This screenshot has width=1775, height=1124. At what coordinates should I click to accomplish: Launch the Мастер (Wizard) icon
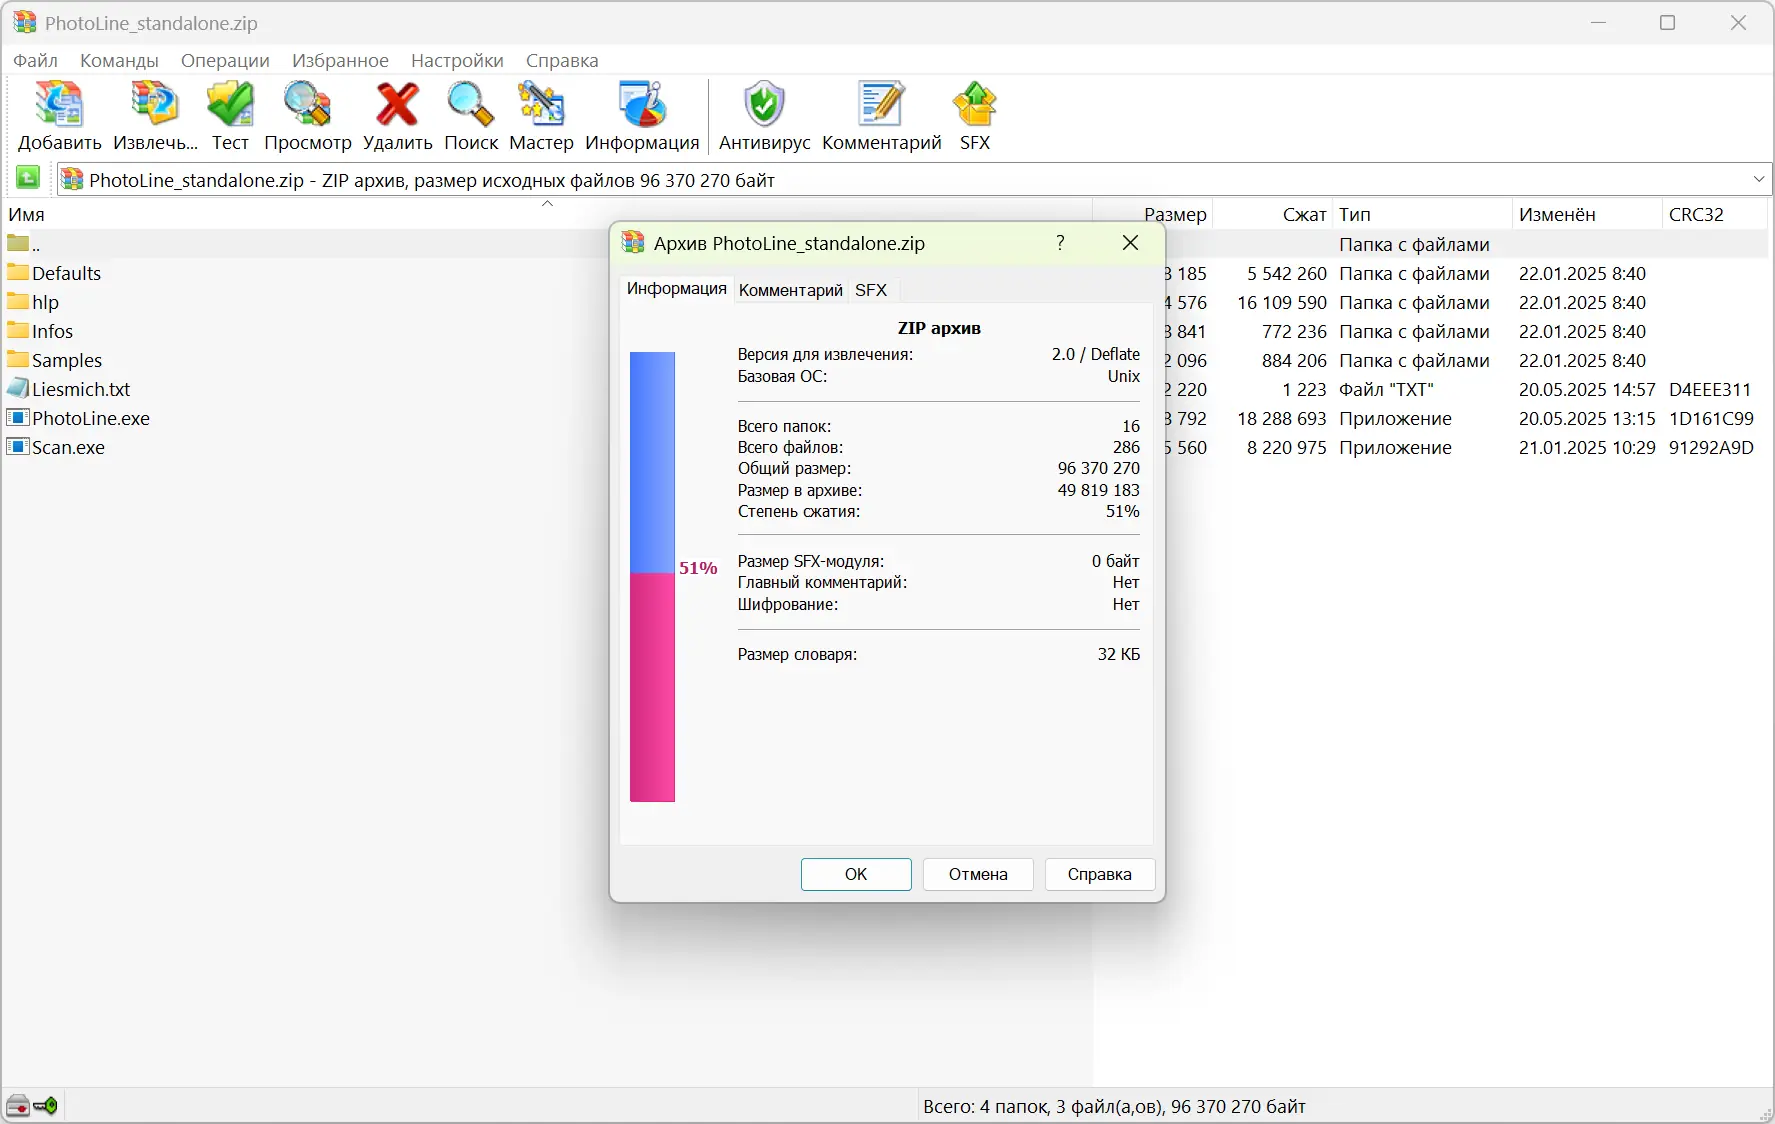click(541, 105)
